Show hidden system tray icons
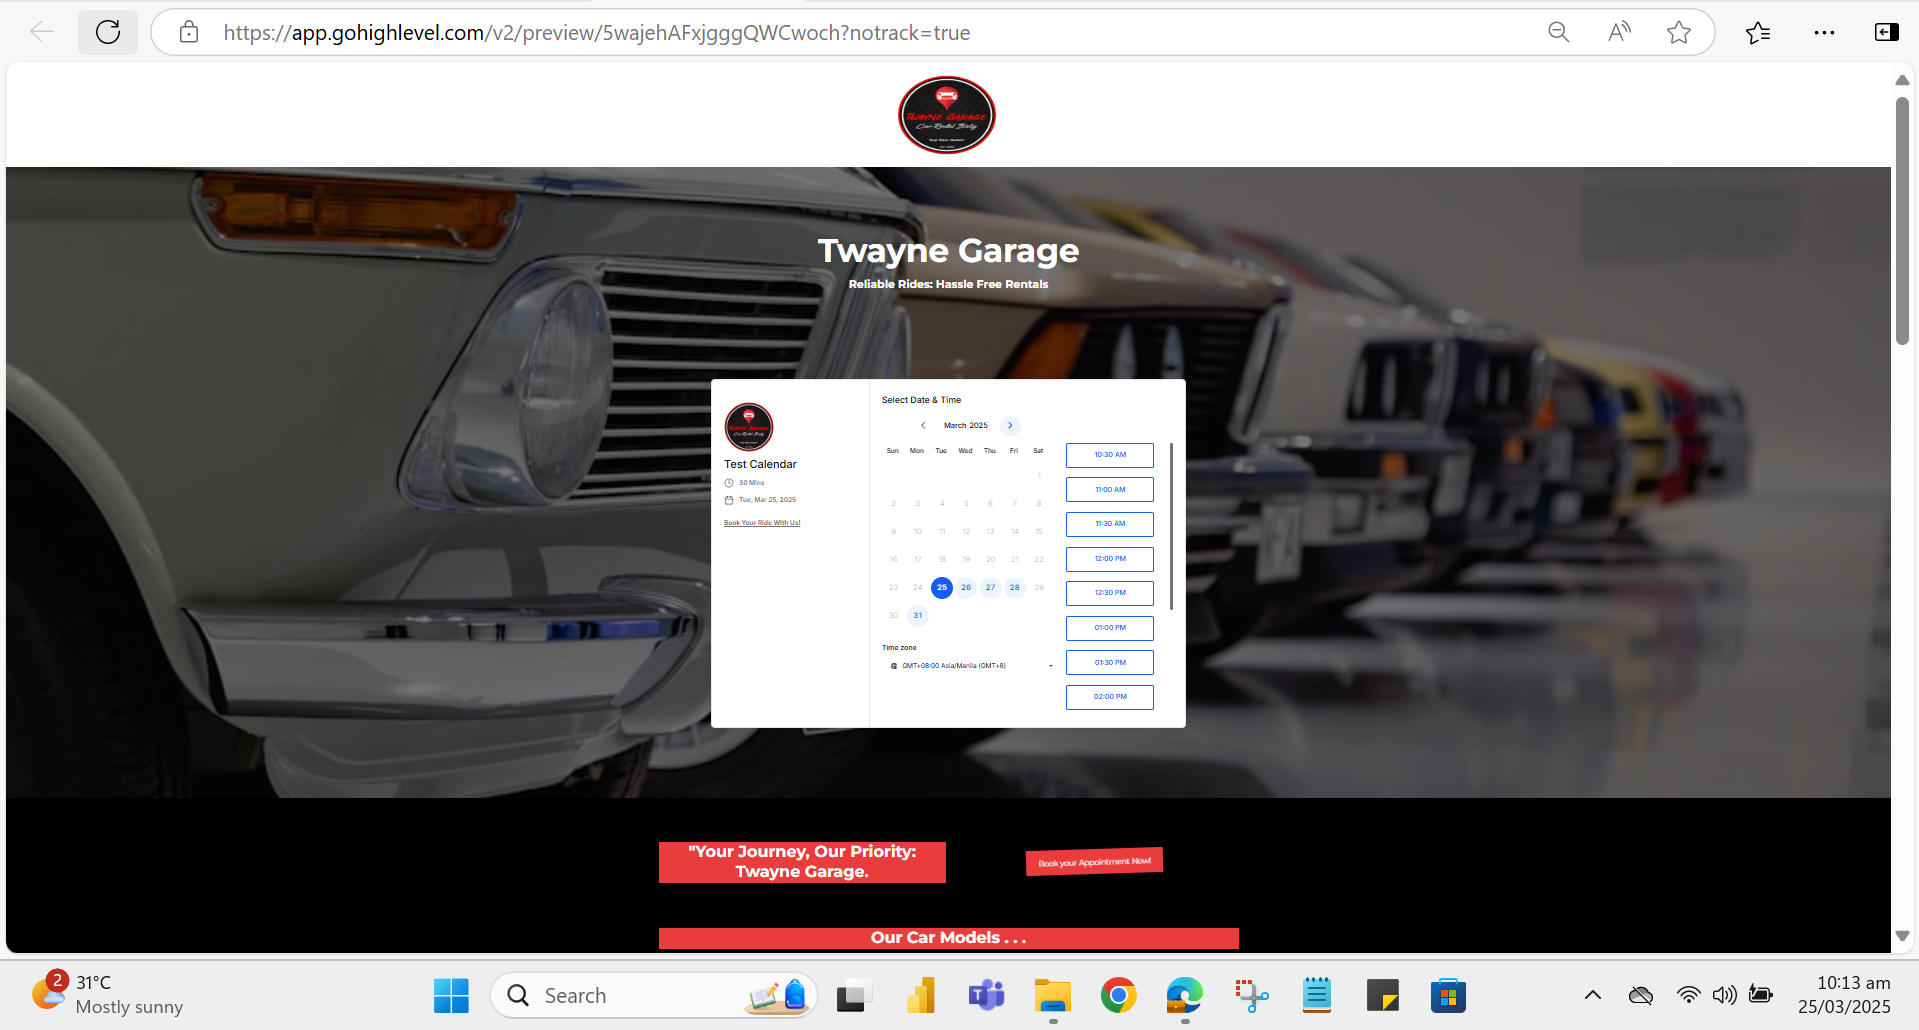 (x=1593, y=995)
